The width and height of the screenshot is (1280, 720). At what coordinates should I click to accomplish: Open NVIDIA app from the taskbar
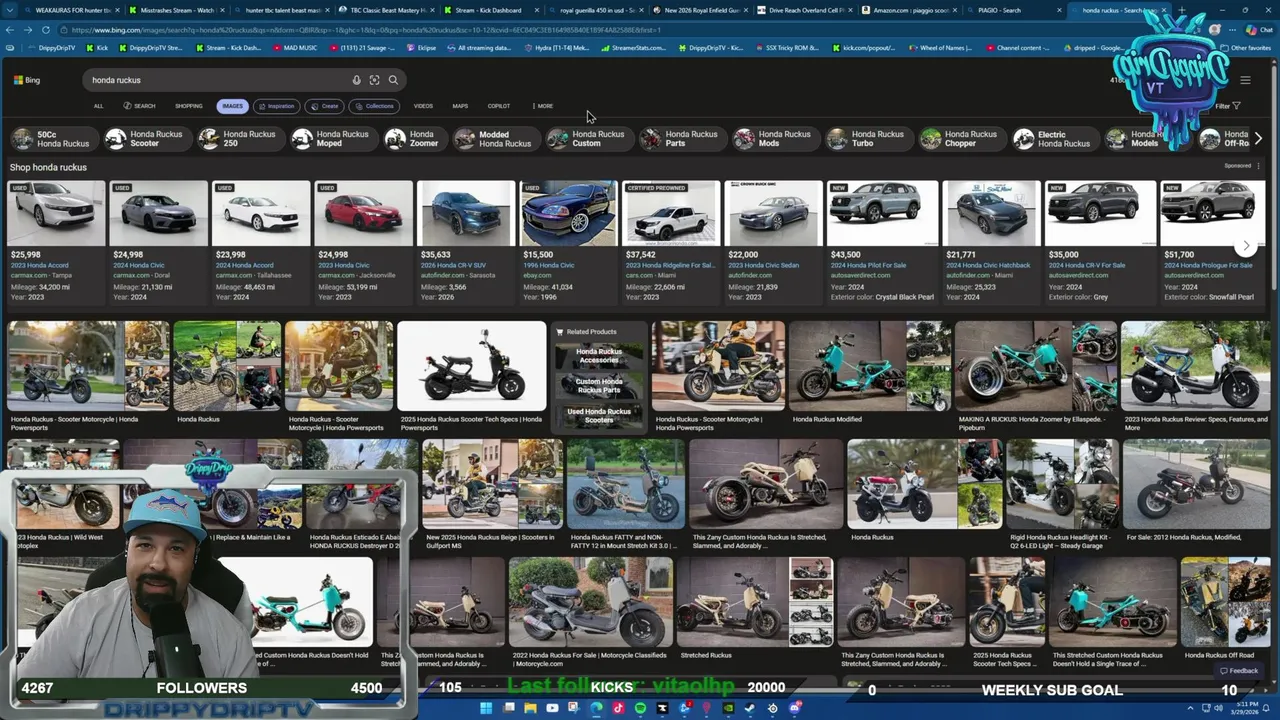point(728,708)
